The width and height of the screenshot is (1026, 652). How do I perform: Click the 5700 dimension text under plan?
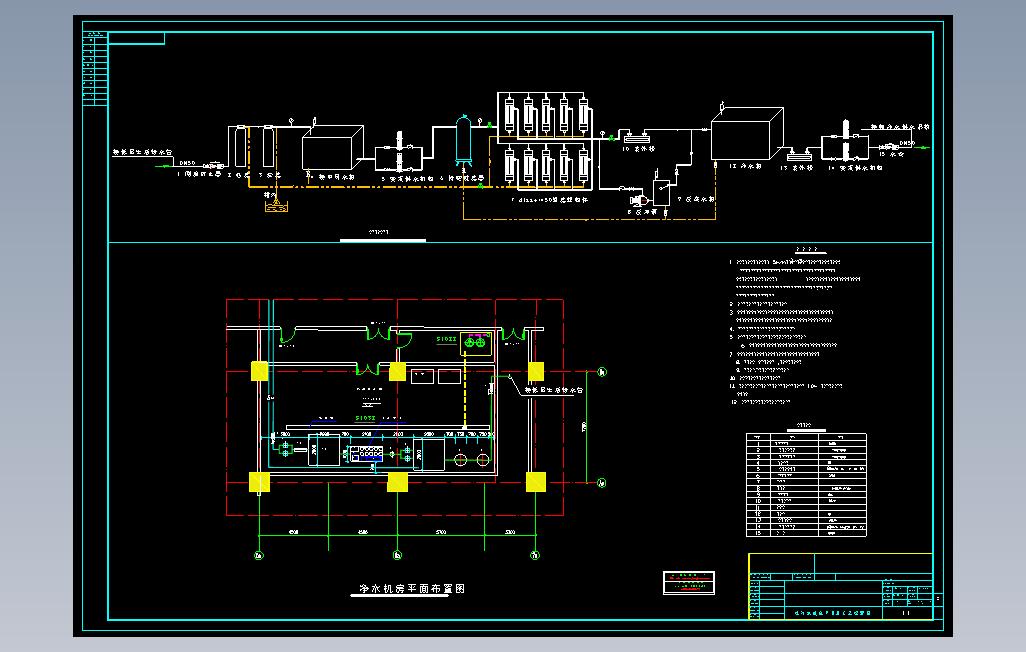click(x=441, y=532)
